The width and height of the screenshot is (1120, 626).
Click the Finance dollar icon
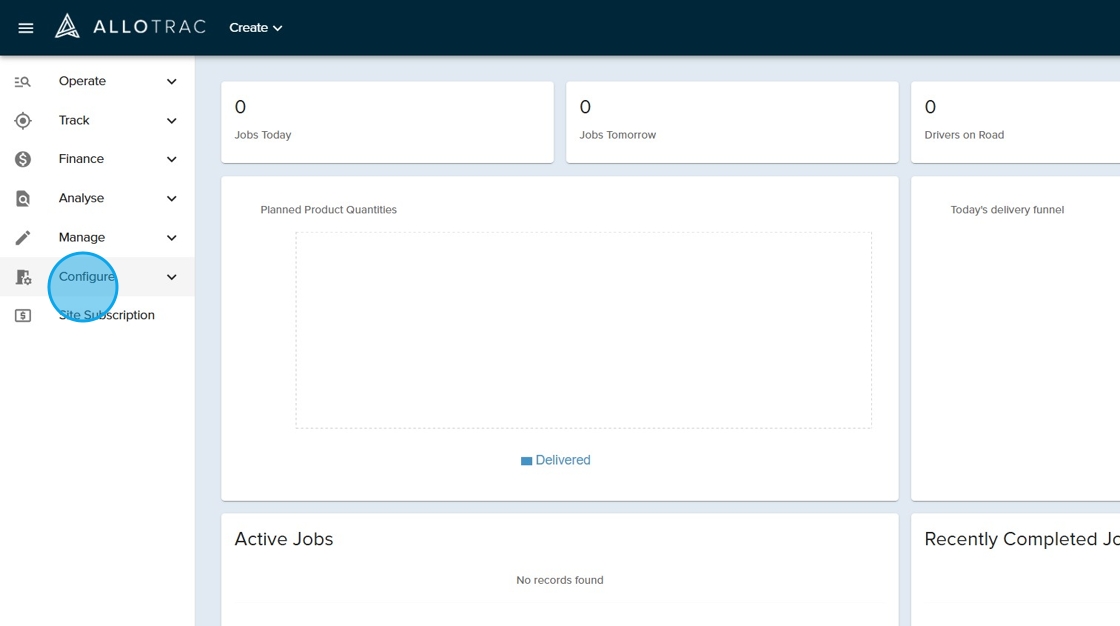pyautogui.click(x=23, y=160)
